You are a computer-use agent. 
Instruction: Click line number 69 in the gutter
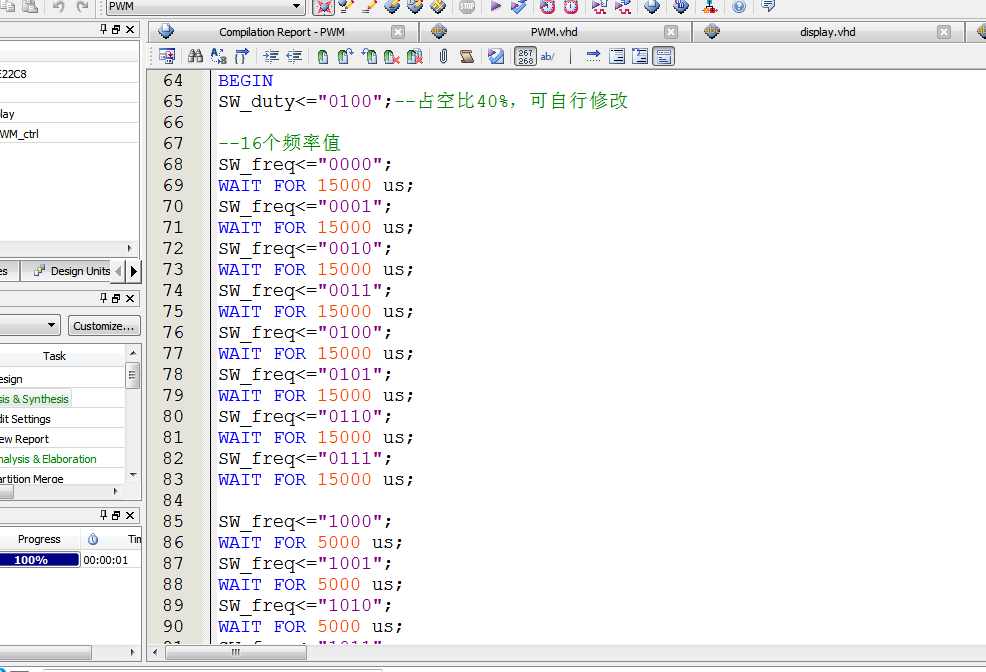173,185
